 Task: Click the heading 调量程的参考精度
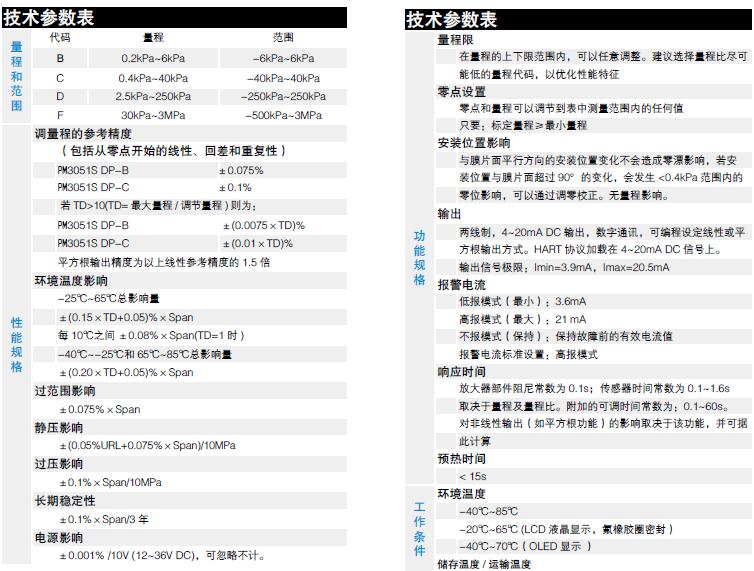(83, 134)
